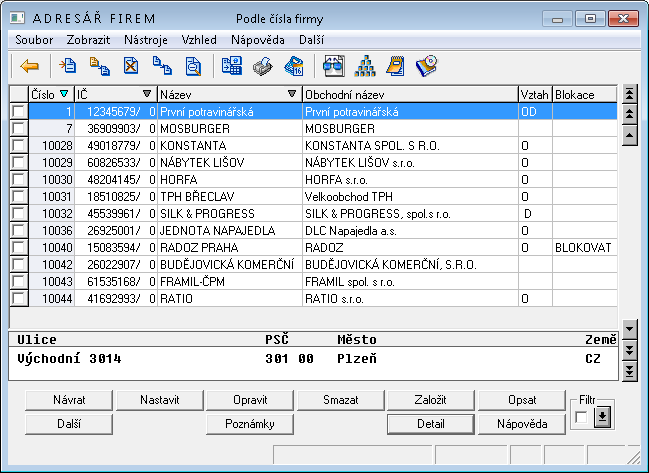Image resolution: width=649 pixels, height=473 pixels.
Task: Open the notepad icon in toolbar
Action: click(395, 67)
